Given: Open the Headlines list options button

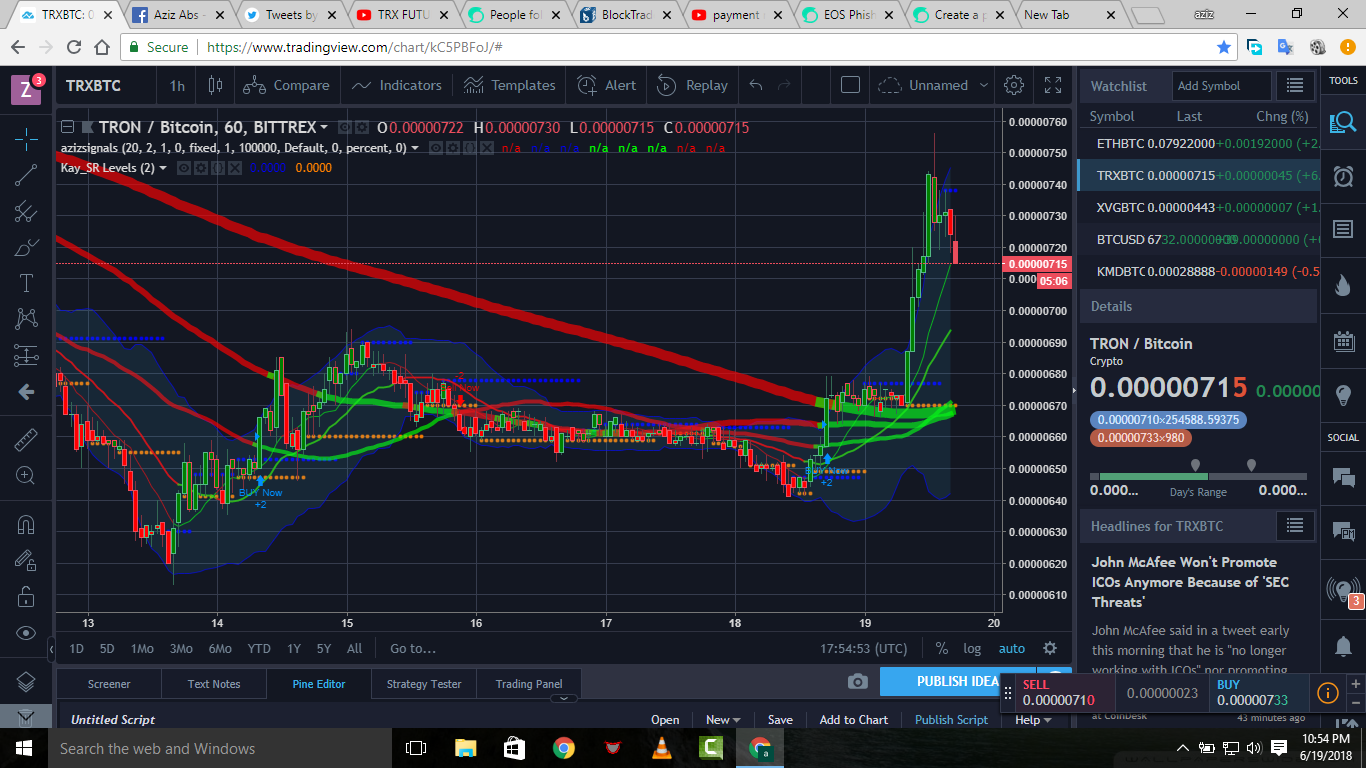Looking at the screenshot, I should (1295, 525).
